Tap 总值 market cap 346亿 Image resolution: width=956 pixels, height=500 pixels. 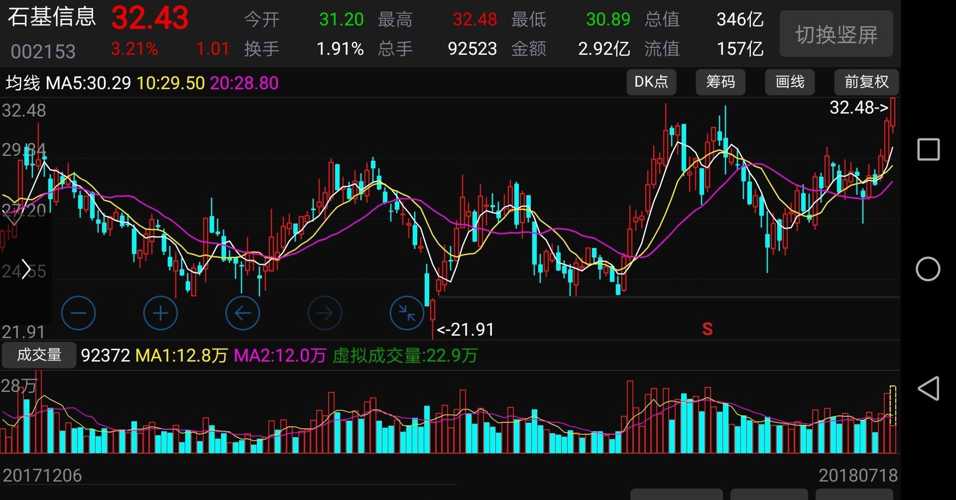(x=740, y=20)
